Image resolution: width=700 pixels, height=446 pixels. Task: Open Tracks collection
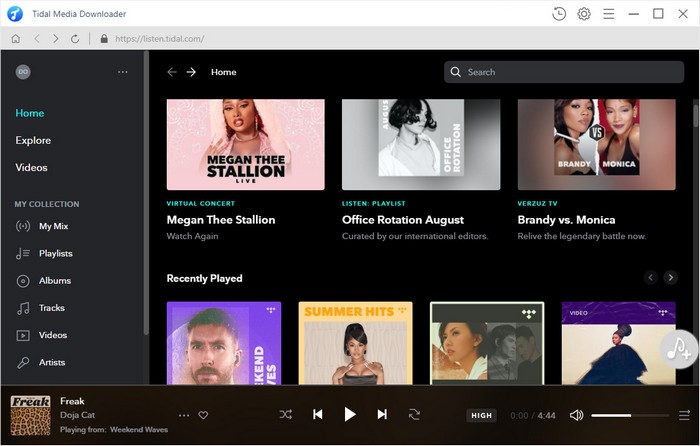[x=51, y=308]
